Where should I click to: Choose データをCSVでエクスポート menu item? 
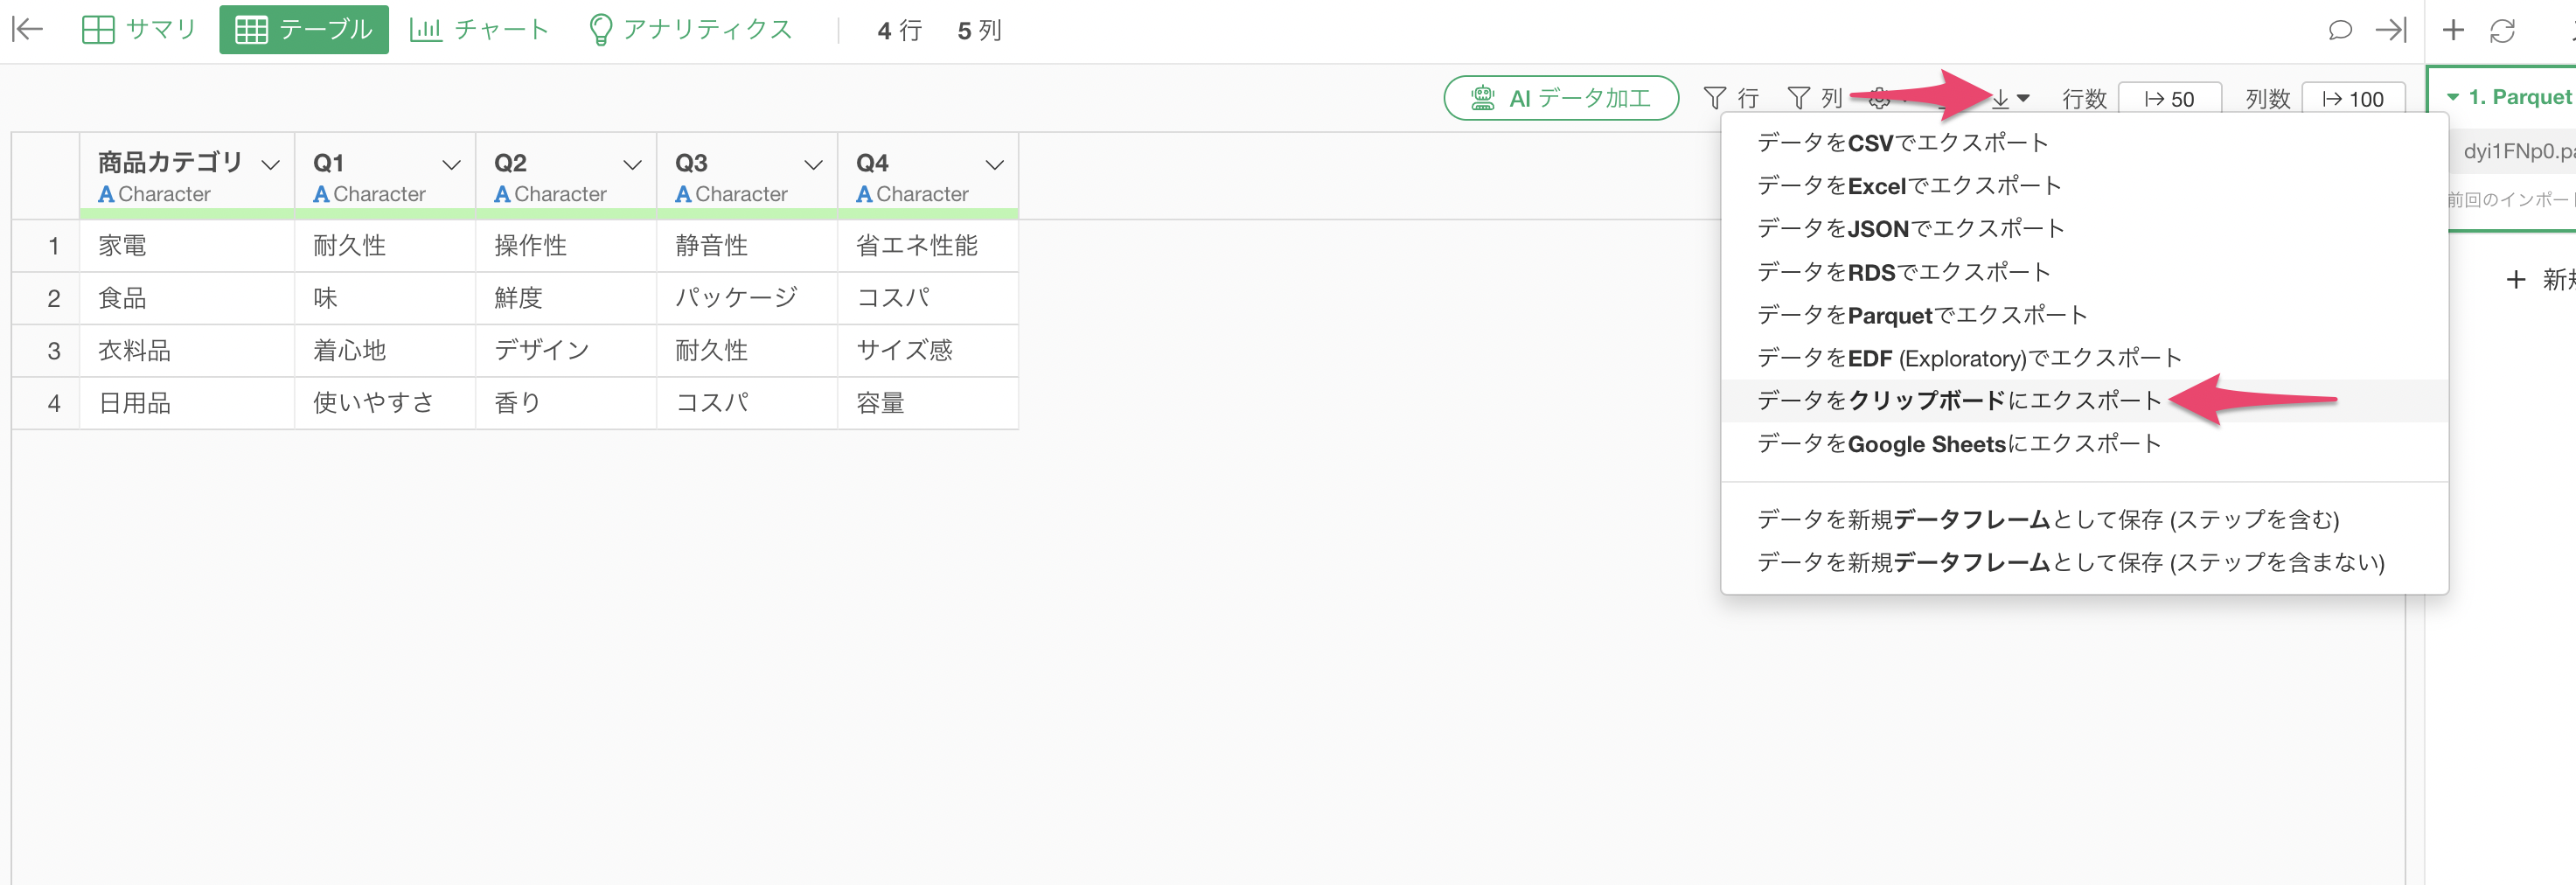pyautogui.click(x=1902, y=143)
